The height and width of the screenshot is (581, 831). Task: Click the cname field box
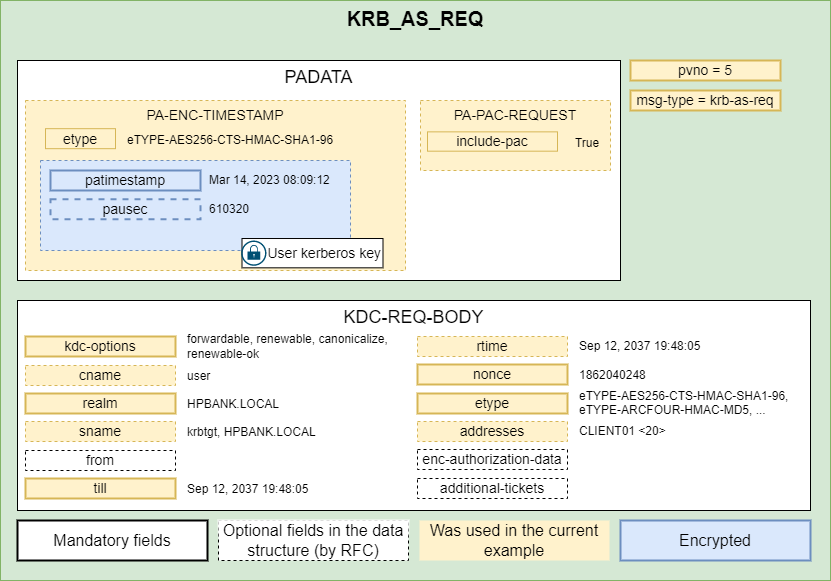[100, 375]
